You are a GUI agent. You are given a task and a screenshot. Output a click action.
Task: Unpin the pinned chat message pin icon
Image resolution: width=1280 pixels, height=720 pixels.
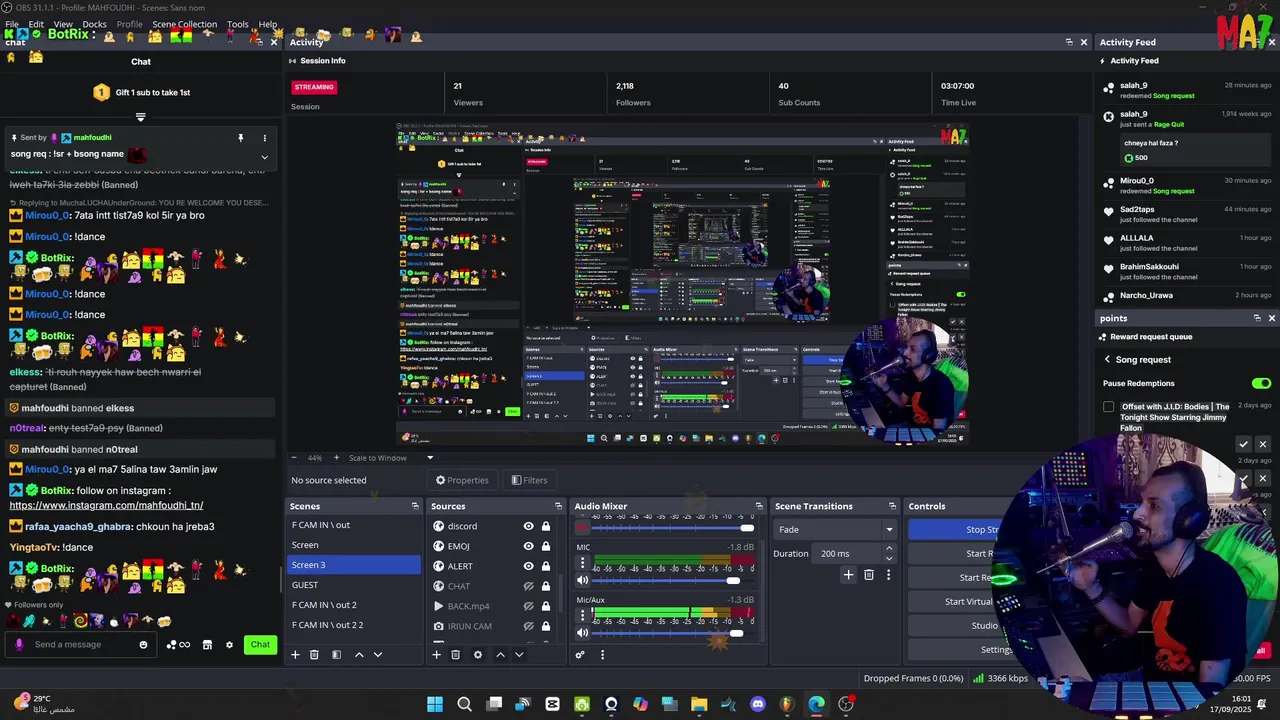(x=240, y=138)
